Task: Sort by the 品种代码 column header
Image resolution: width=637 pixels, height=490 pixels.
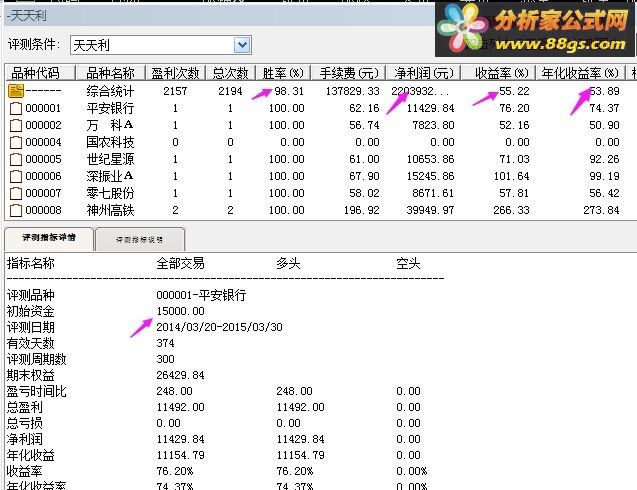Action: click(x=40, y=73)
